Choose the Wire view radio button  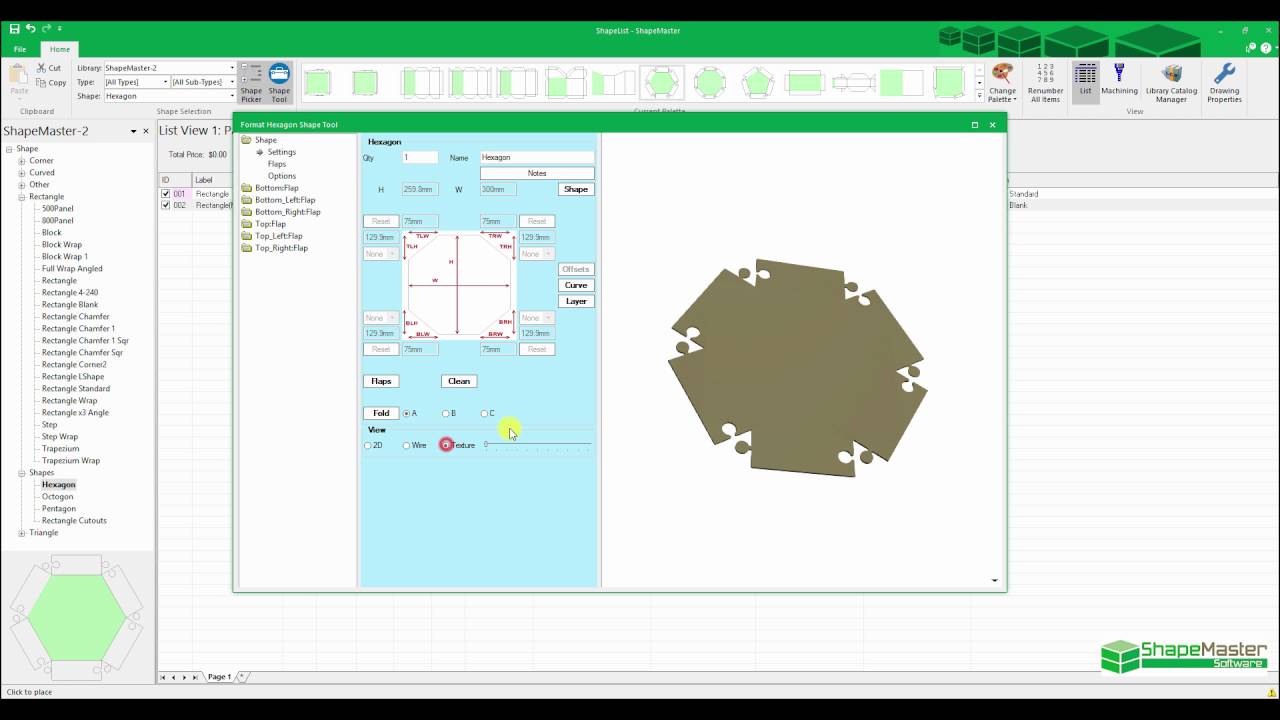coord(406,445)
